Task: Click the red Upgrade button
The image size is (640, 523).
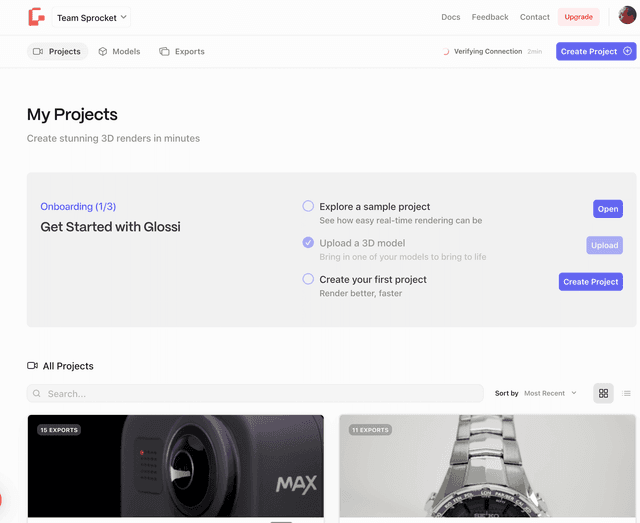Action: pyautogui.click(x=578, y=17)
